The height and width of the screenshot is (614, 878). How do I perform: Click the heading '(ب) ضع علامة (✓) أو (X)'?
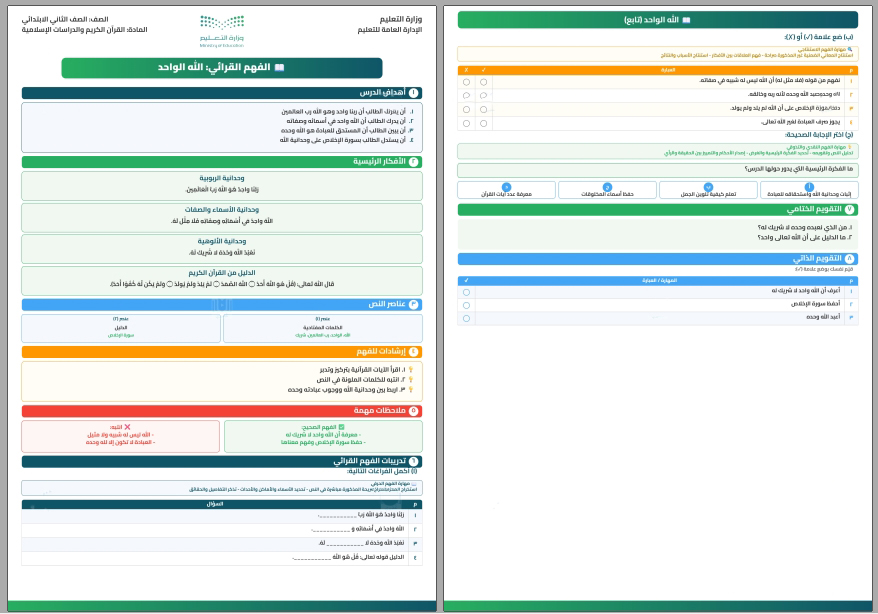818,37
